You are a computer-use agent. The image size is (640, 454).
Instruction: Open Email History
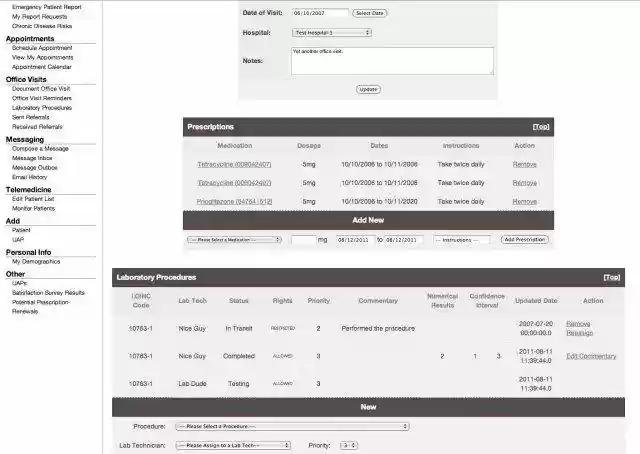click(x=29, y=177)
